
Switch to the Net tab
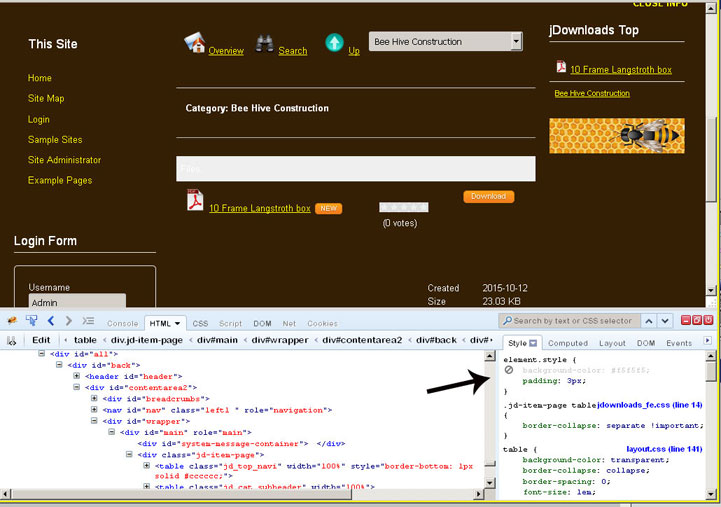point(289,324)
